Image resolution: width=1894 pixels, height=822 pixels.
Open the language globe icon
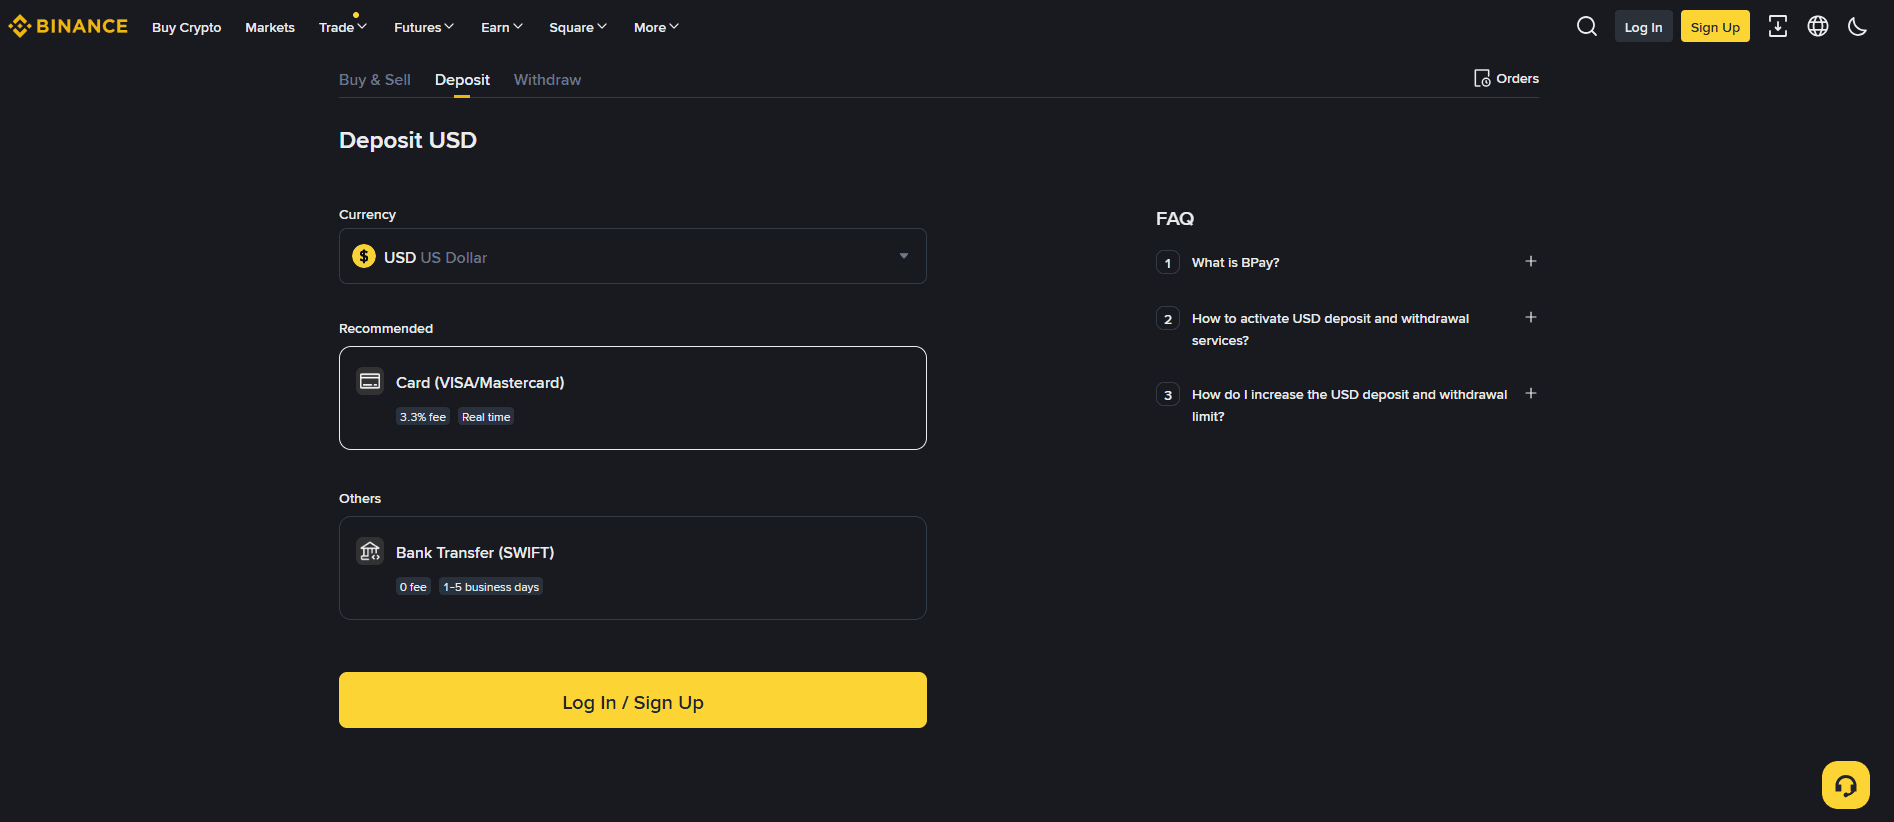(x=1818, y=27)
